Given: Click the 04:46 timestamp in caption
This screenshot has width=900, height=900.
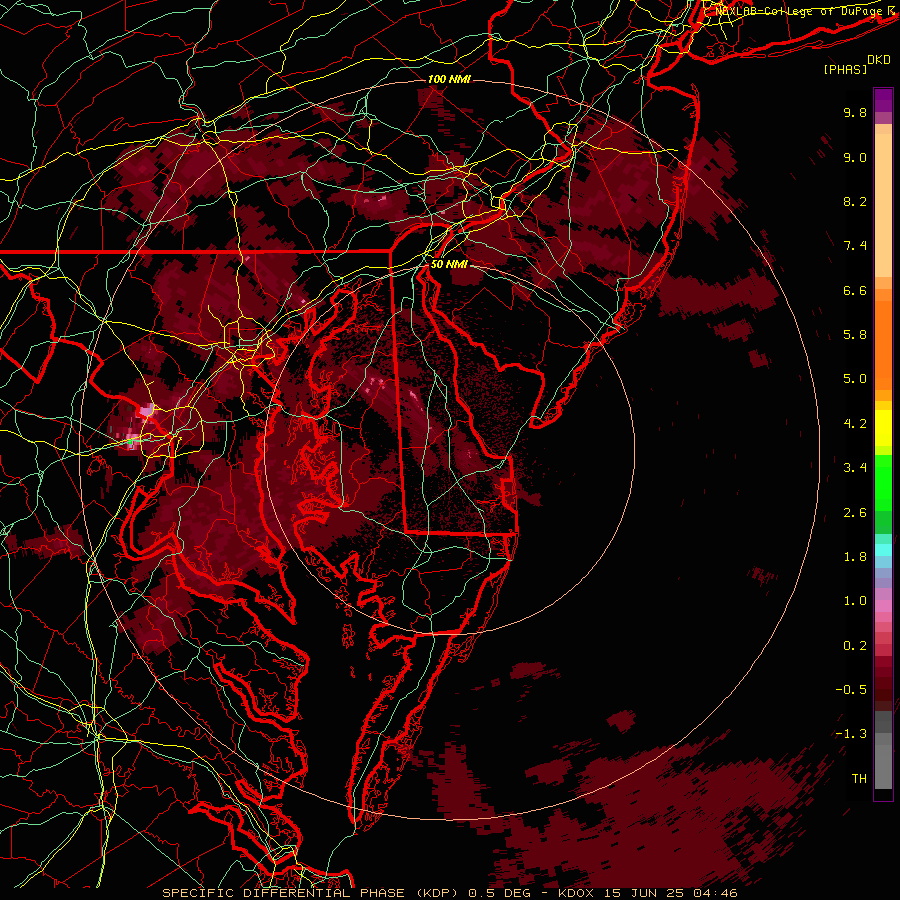Looking at the screenshot, I should tap(718, 893).
